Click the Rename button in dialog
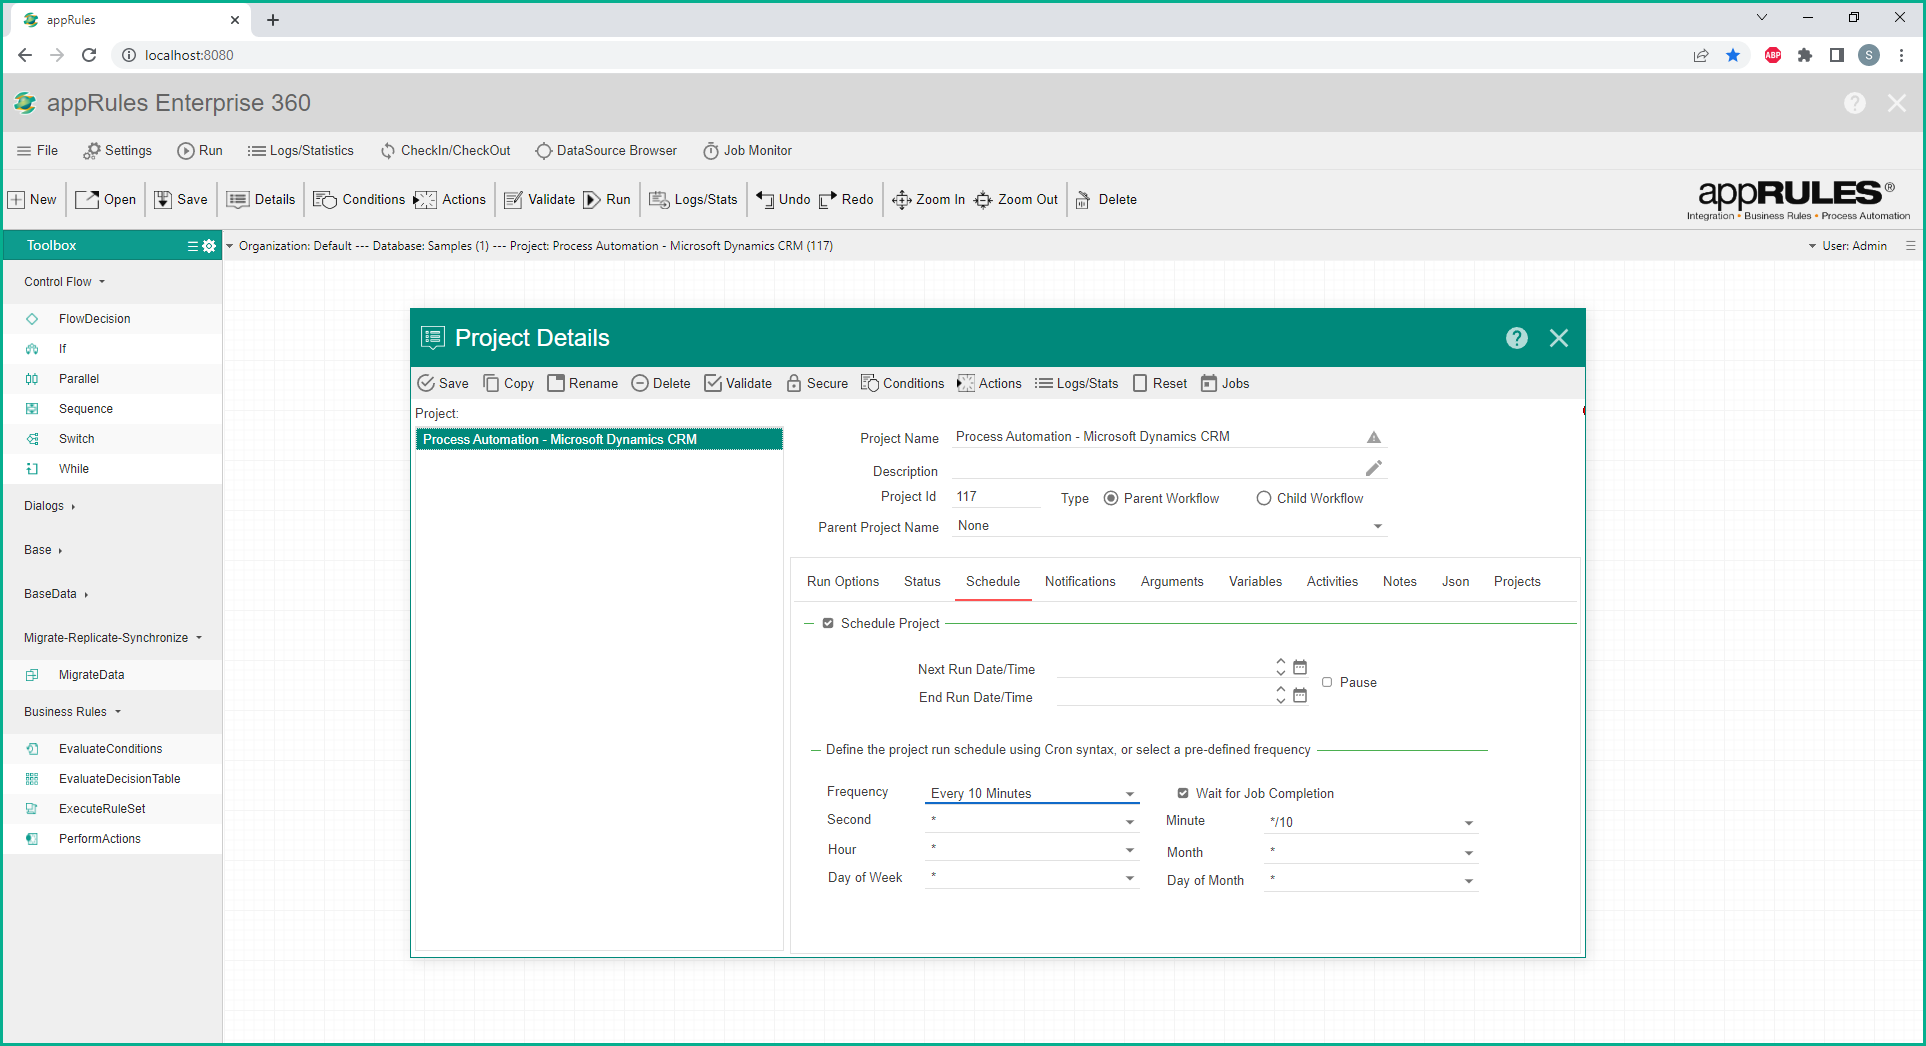The width and height of the screenshot is (1926, 1046). coord(583,383)
